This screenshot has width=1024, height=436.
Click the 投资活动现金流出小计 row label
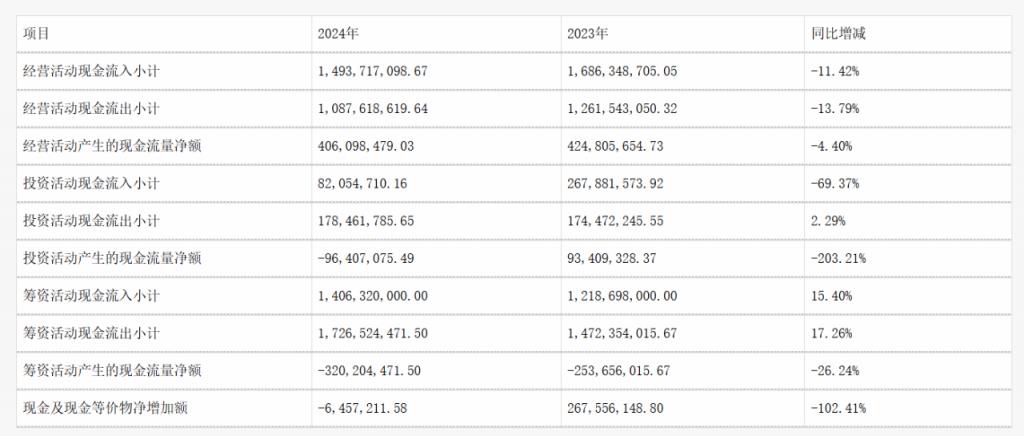coord(91,221)
